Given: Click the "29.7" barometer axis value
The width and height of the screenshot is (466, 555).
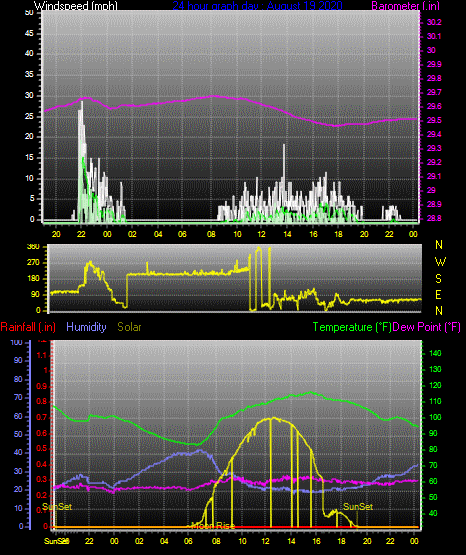Looking at the screenshot, I should pyautogui.click(x=434, y=92).
